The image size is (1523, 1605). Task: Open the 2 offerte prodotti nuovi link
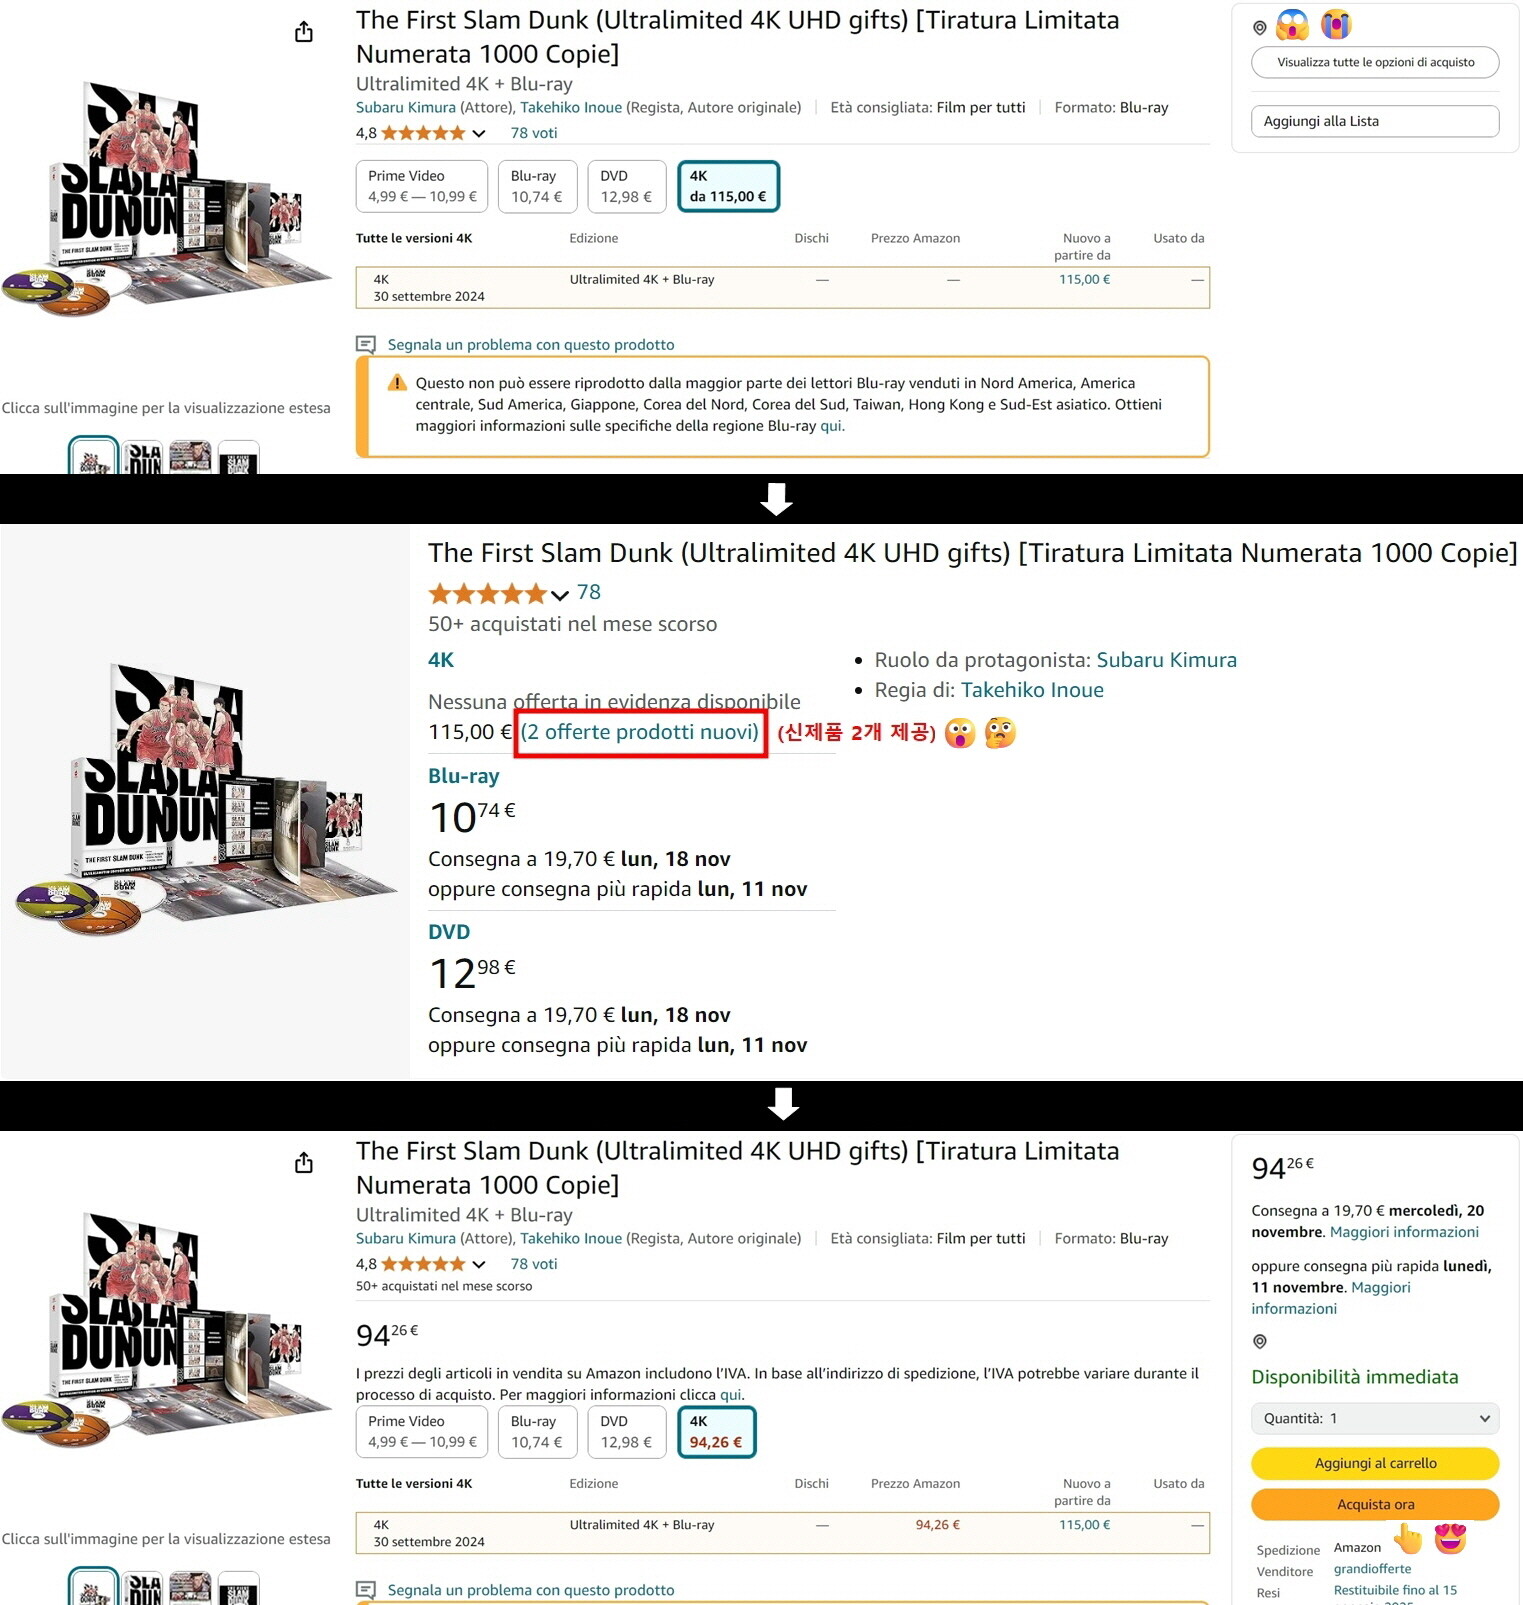[x=640, y=732]
